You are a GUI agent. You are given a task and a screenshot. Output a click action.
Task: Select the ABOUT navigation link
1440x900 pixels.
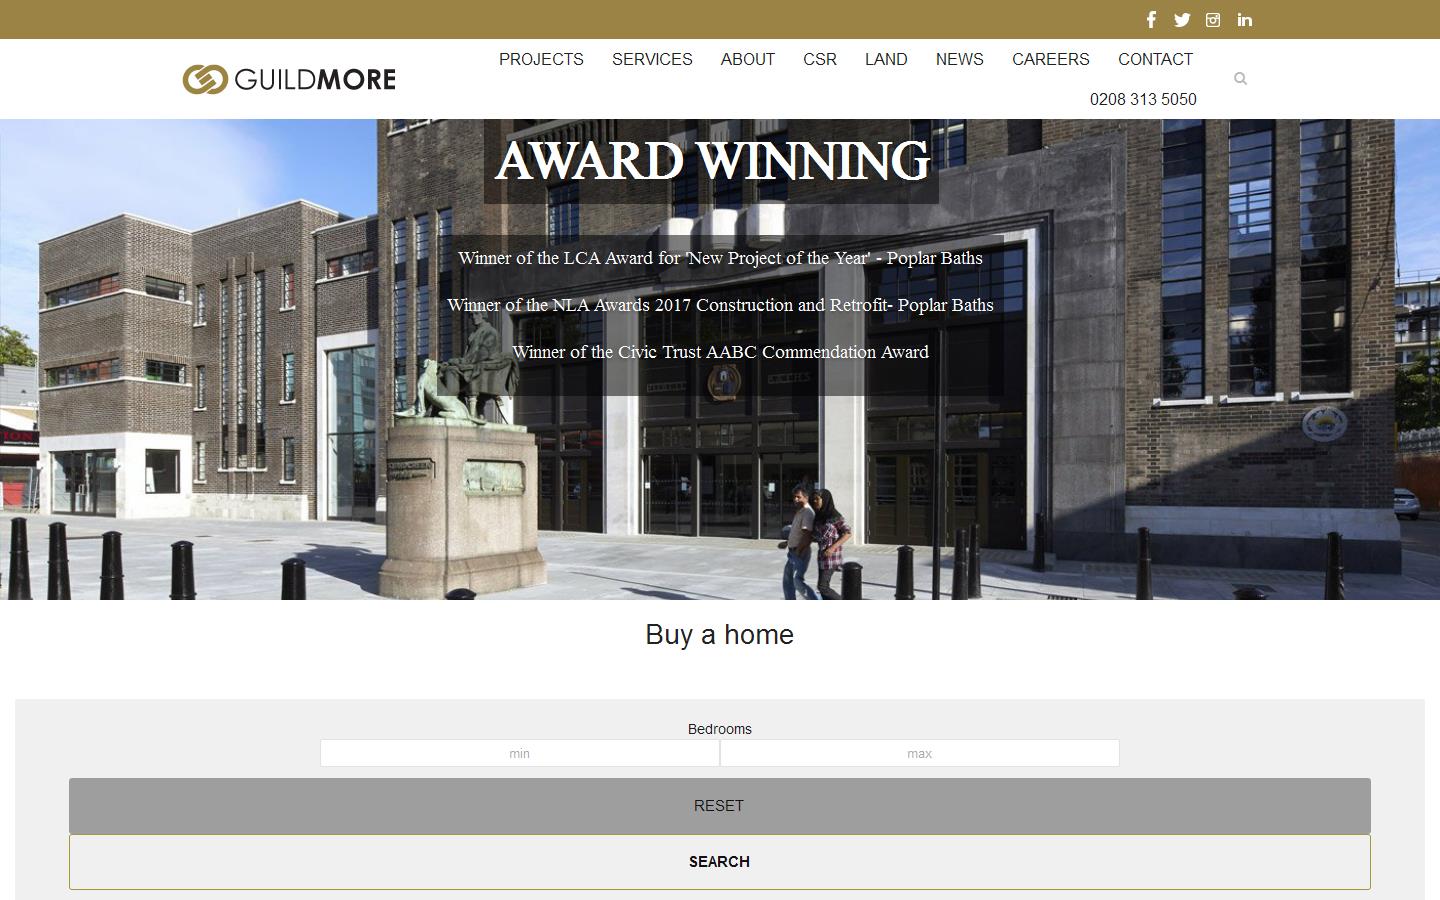point(747,59)
